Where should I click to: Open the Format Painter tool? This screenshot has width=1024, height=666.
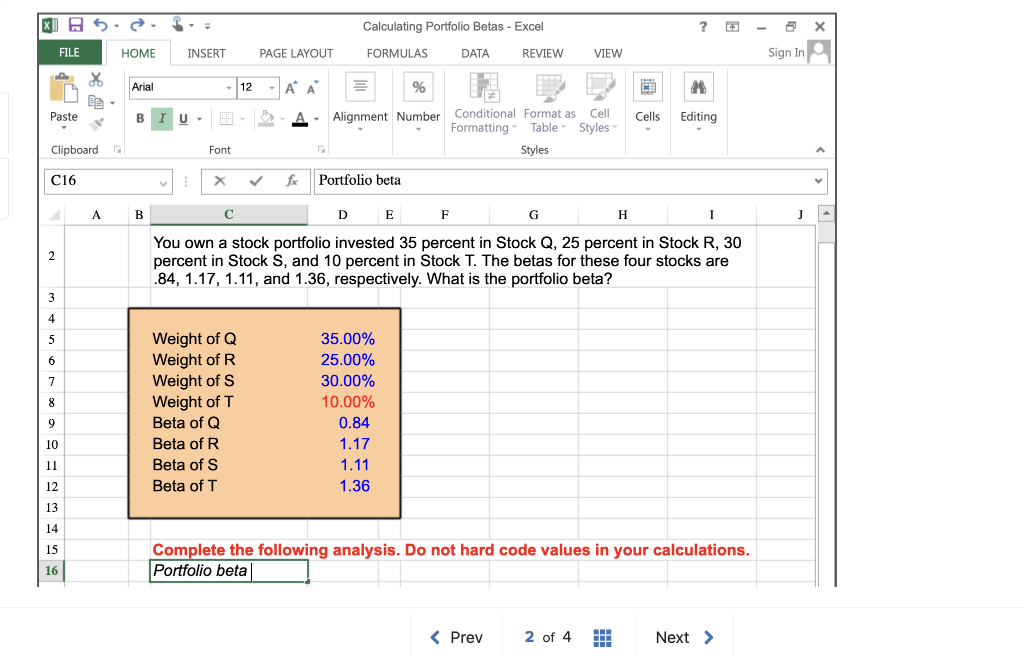(x=96, y=123)
